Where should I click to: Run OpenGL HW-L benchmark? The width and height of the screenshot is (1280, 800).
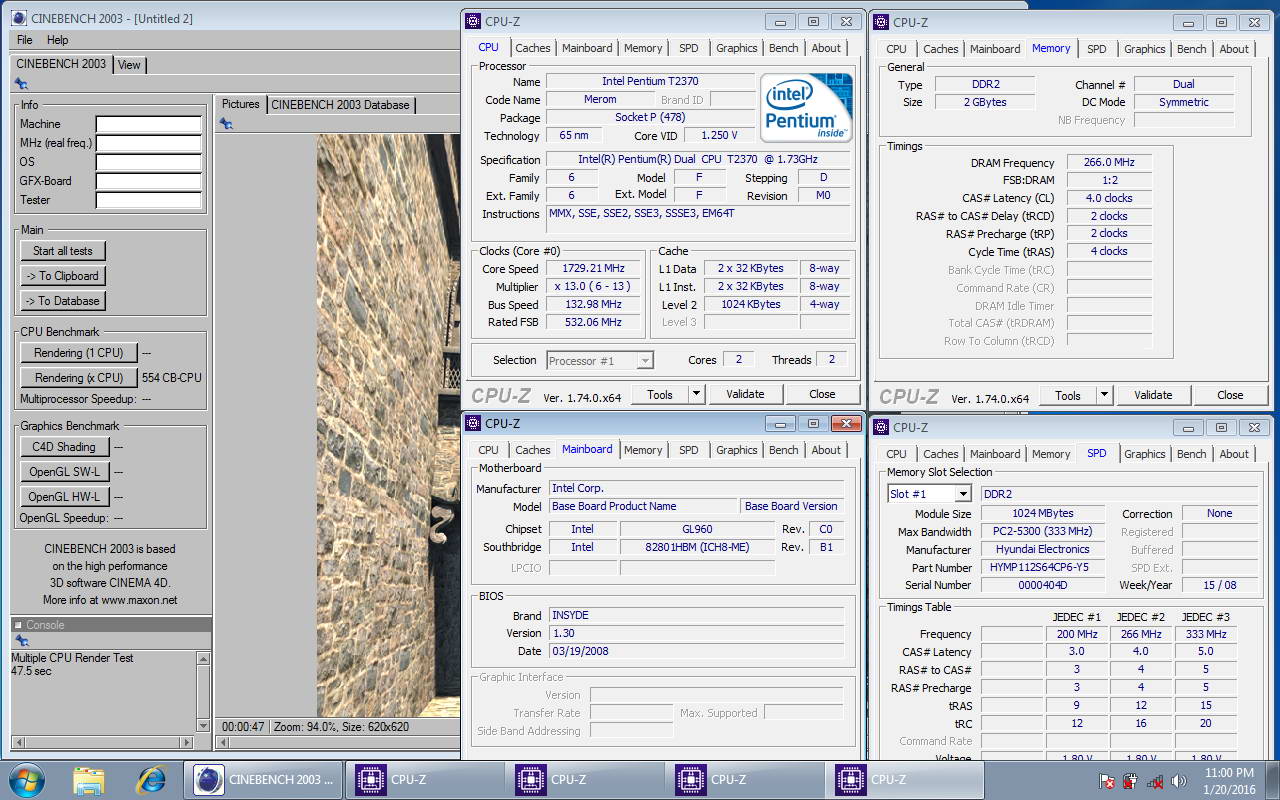(64, 497)
